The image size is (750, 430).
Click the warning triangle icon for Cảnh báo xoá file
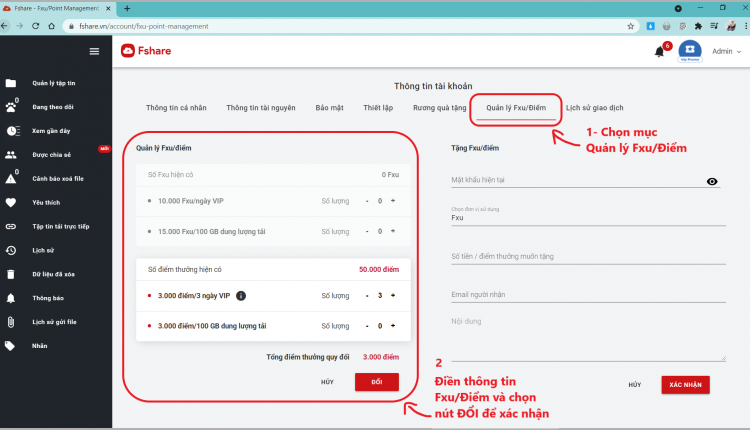pos(11,179)
